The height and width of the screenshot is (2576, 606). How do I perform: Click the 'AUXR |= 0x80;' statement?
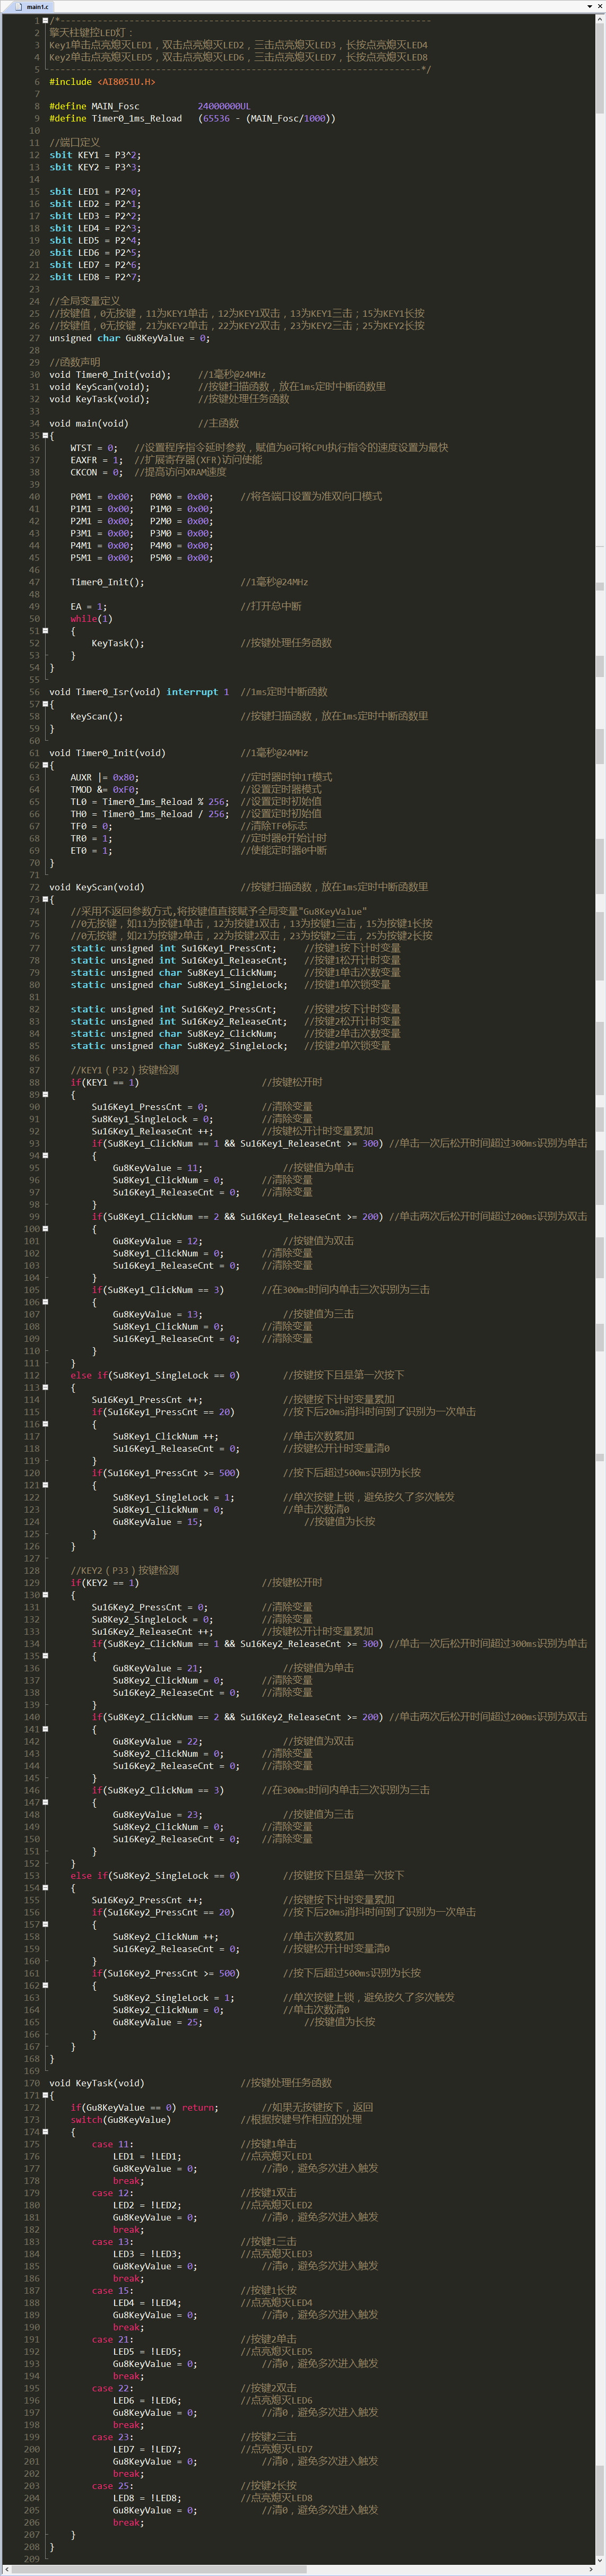click(105, 777)
